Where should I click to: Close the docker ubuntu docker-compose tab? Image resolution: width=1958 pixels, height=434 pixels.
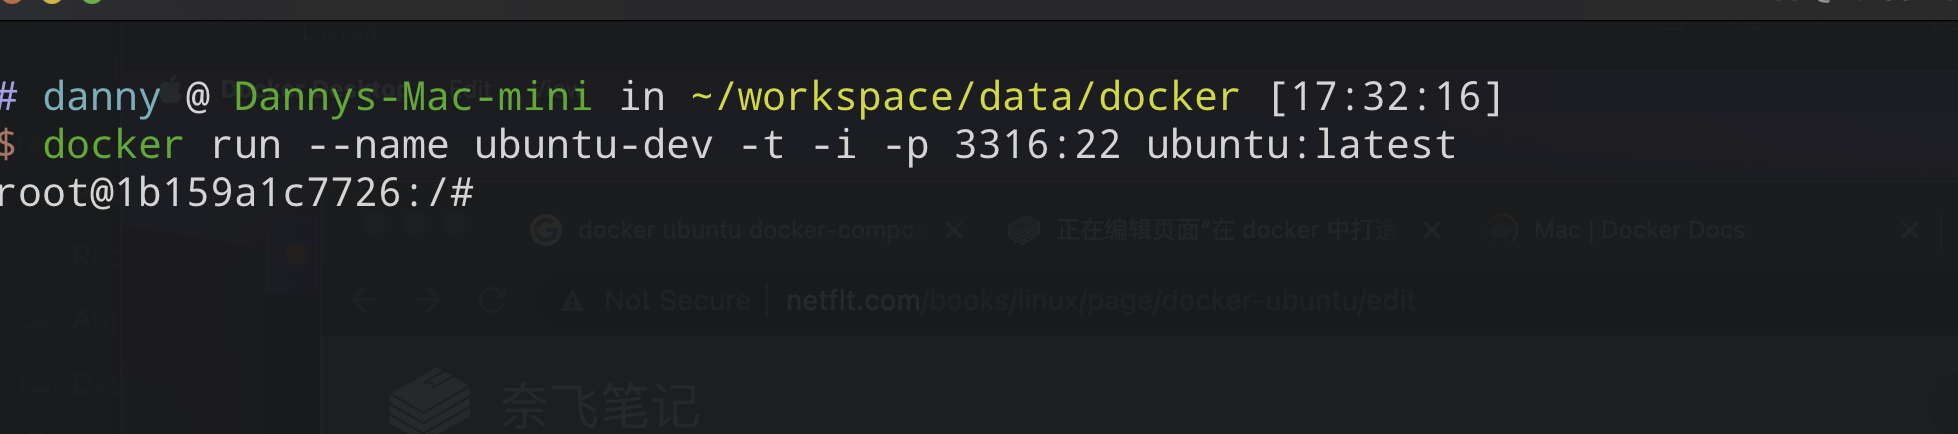954,231
